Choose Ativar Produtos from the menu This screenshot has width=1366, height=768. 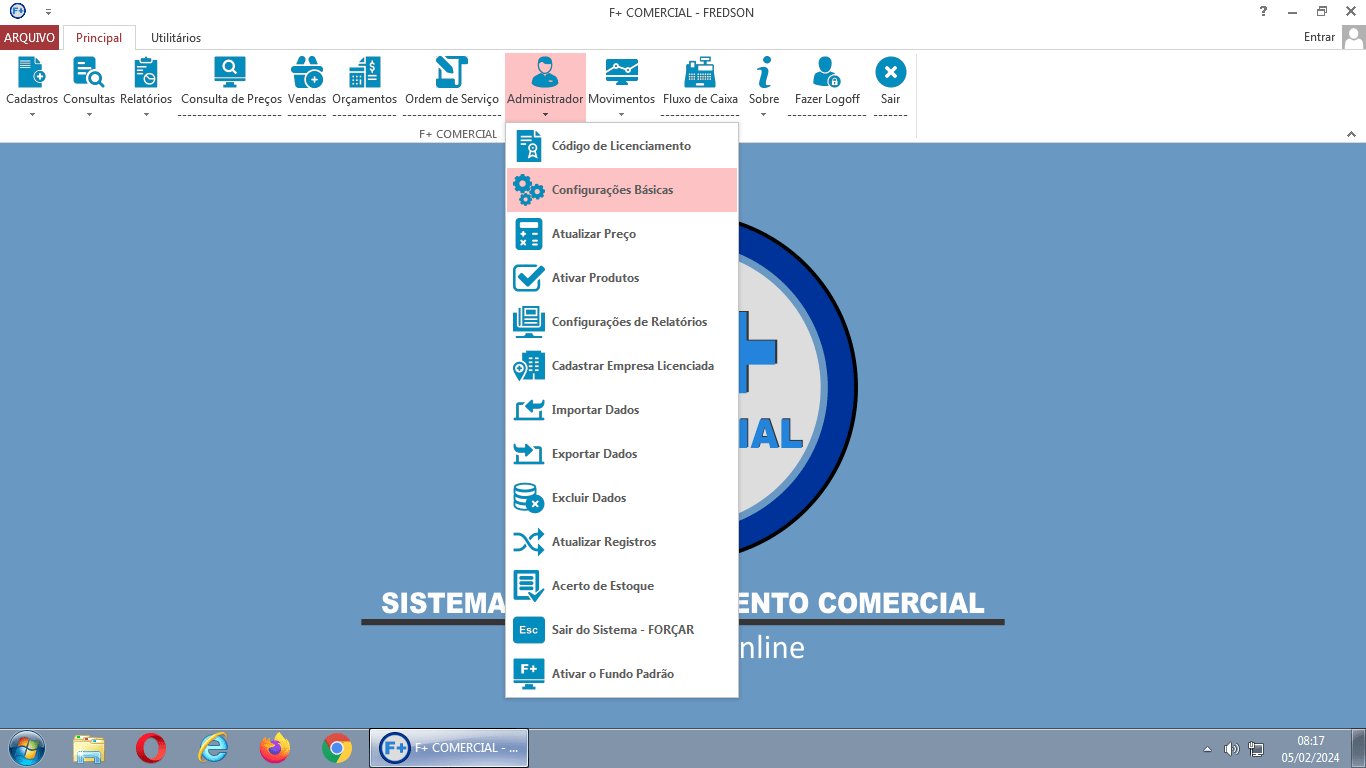pyautogui.click(x=622, y=278)
